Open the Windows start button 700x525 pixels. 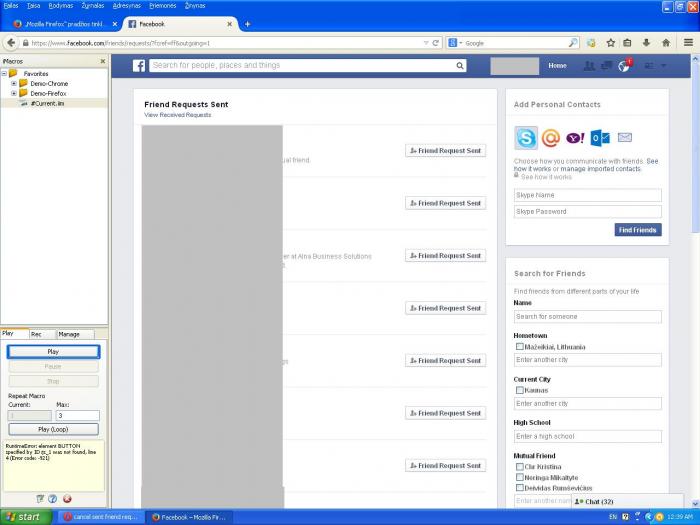pos(26,517)
